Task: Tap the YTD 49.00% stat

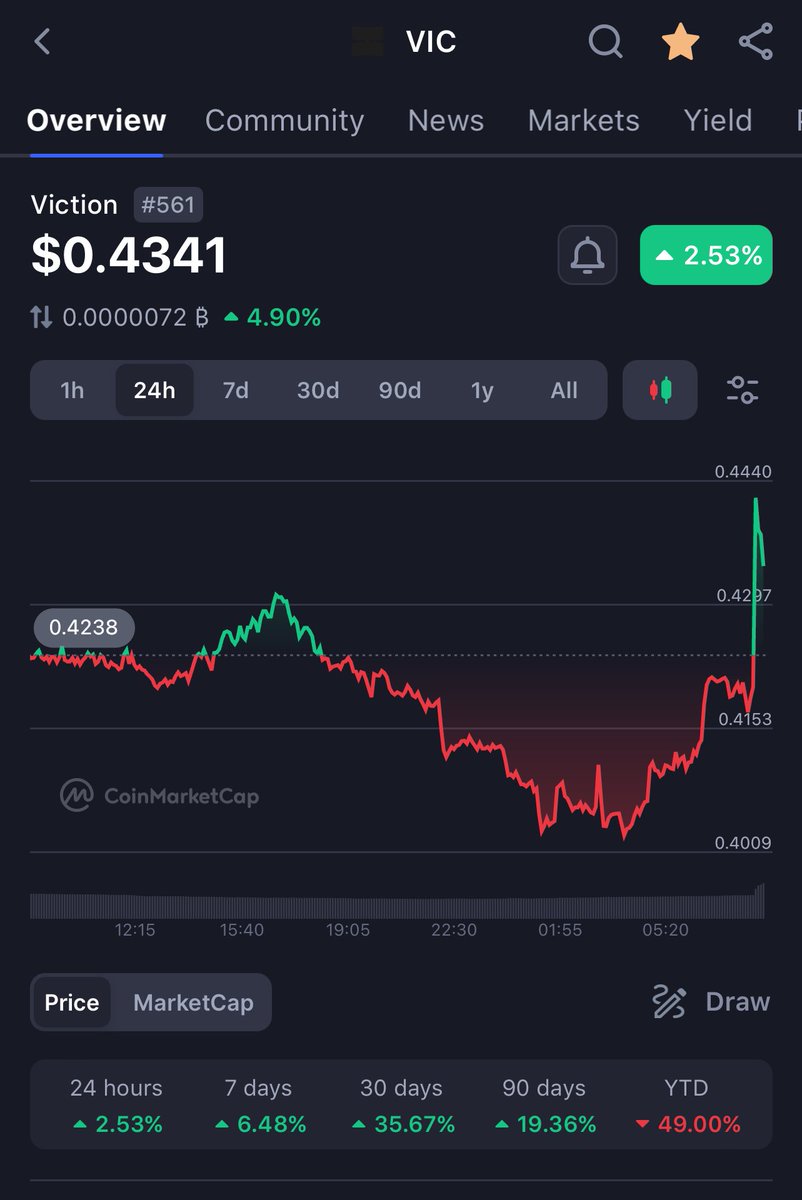Action: (687, 1106)
